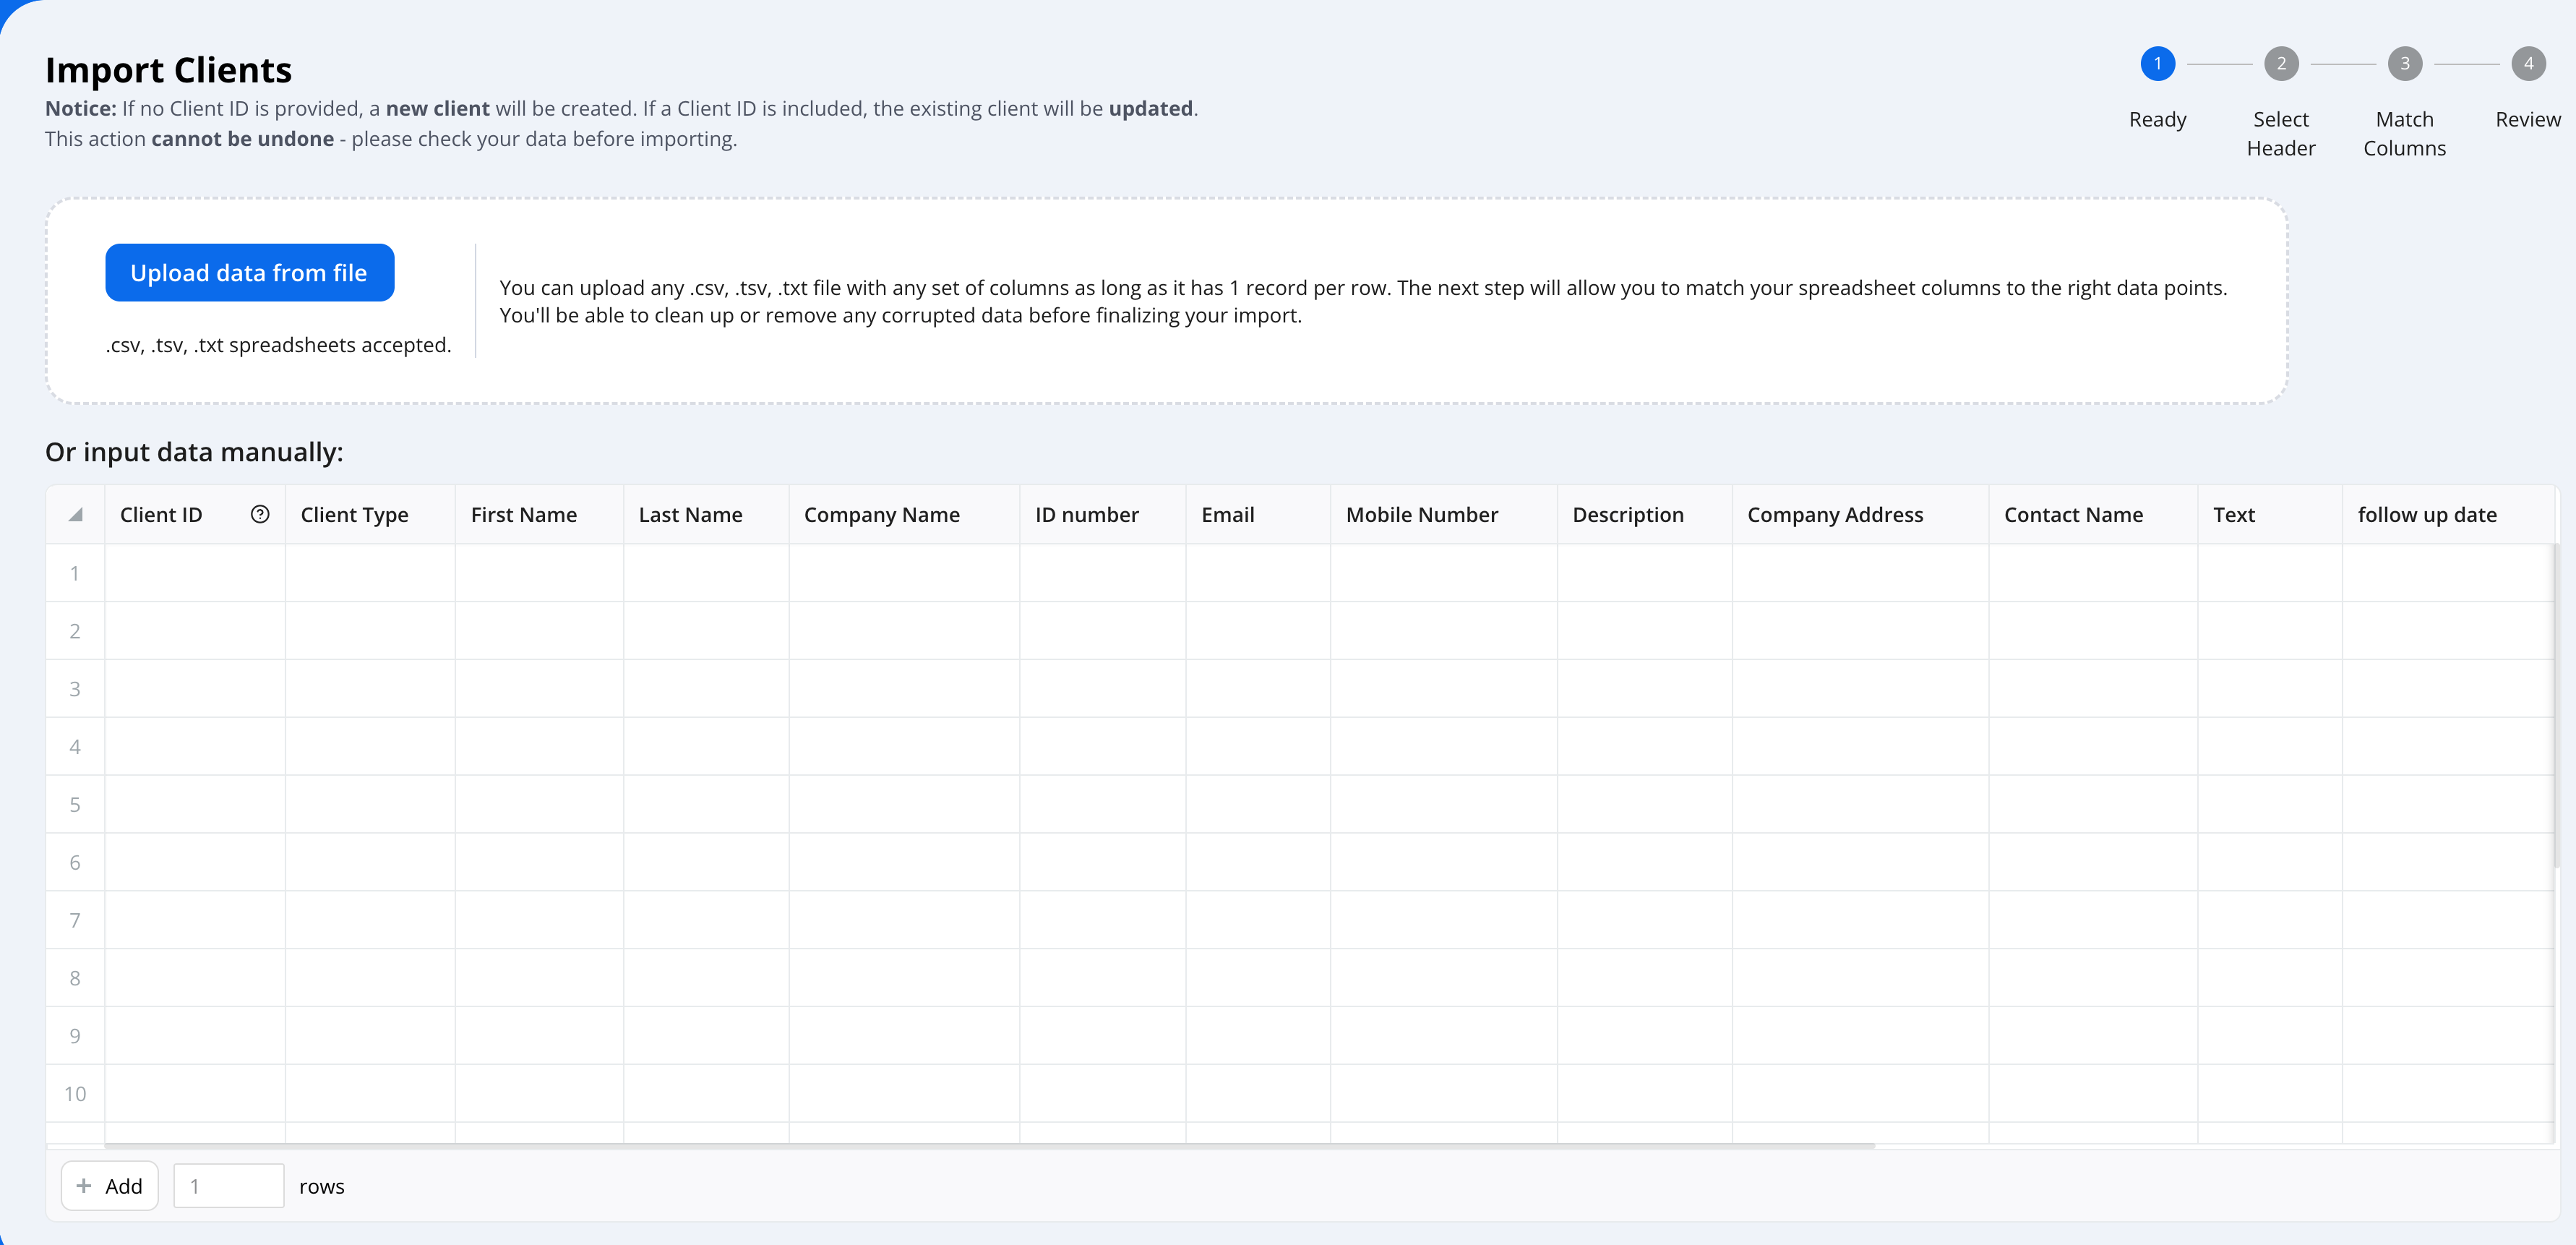Image resolution: width=2576 pixels, height=1245 pixels.
Task: Click the Add rows button
Action: (110, 1186)
